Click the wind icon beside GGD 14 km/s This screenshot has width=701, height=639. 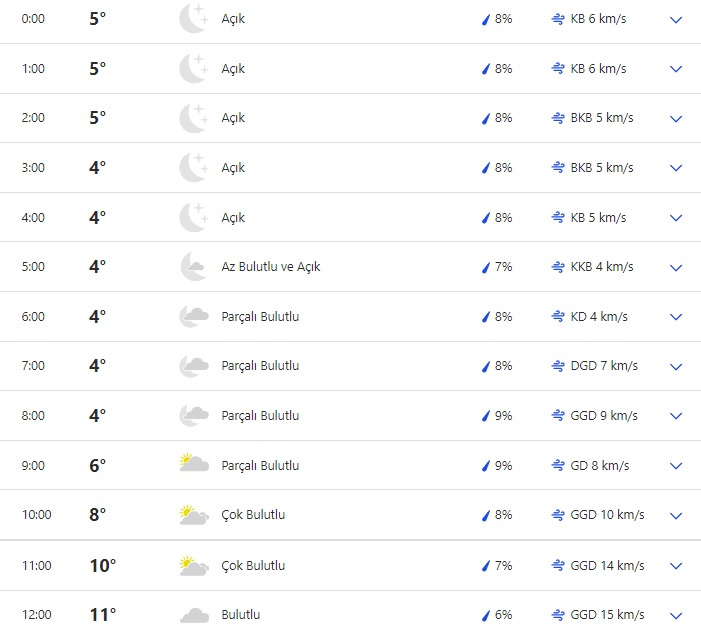click(558, 565)
